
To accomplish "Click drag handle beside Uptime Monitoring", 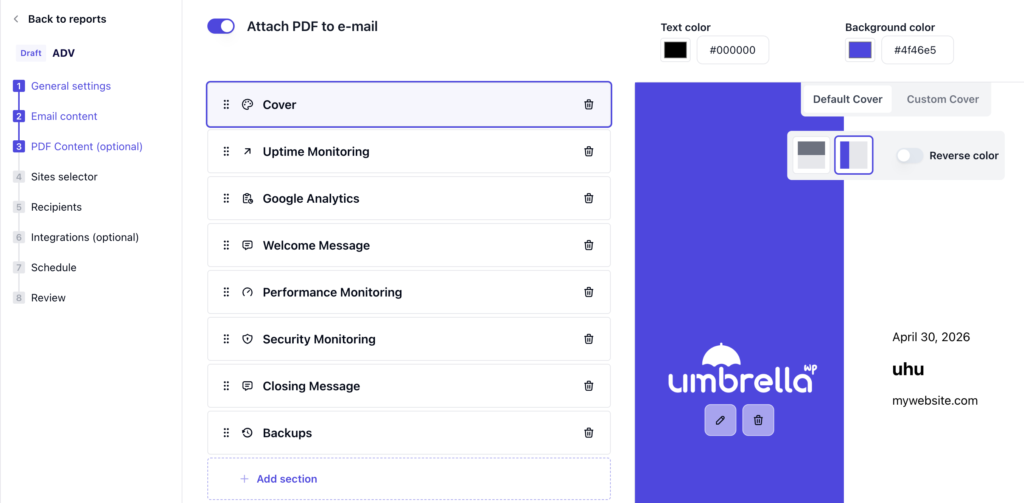I will (227, 152).
